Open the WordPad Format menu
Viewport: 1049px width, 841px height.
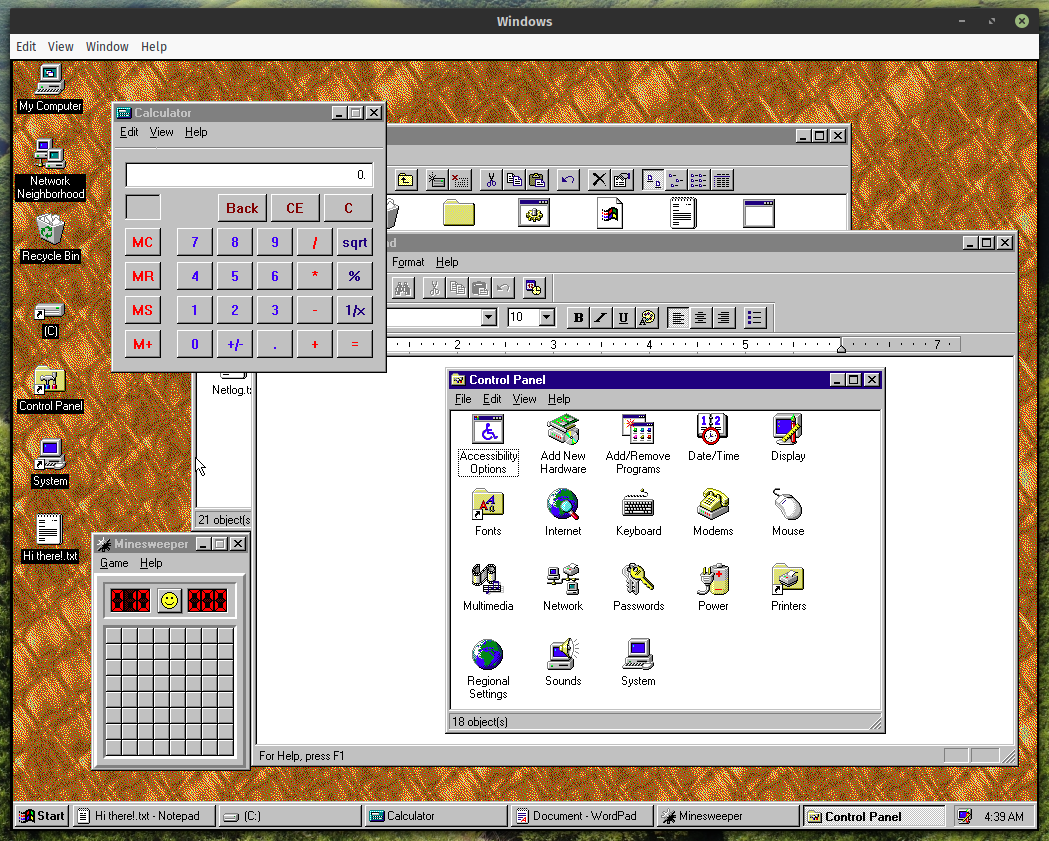pyautogui.click(x=408, y=262)
